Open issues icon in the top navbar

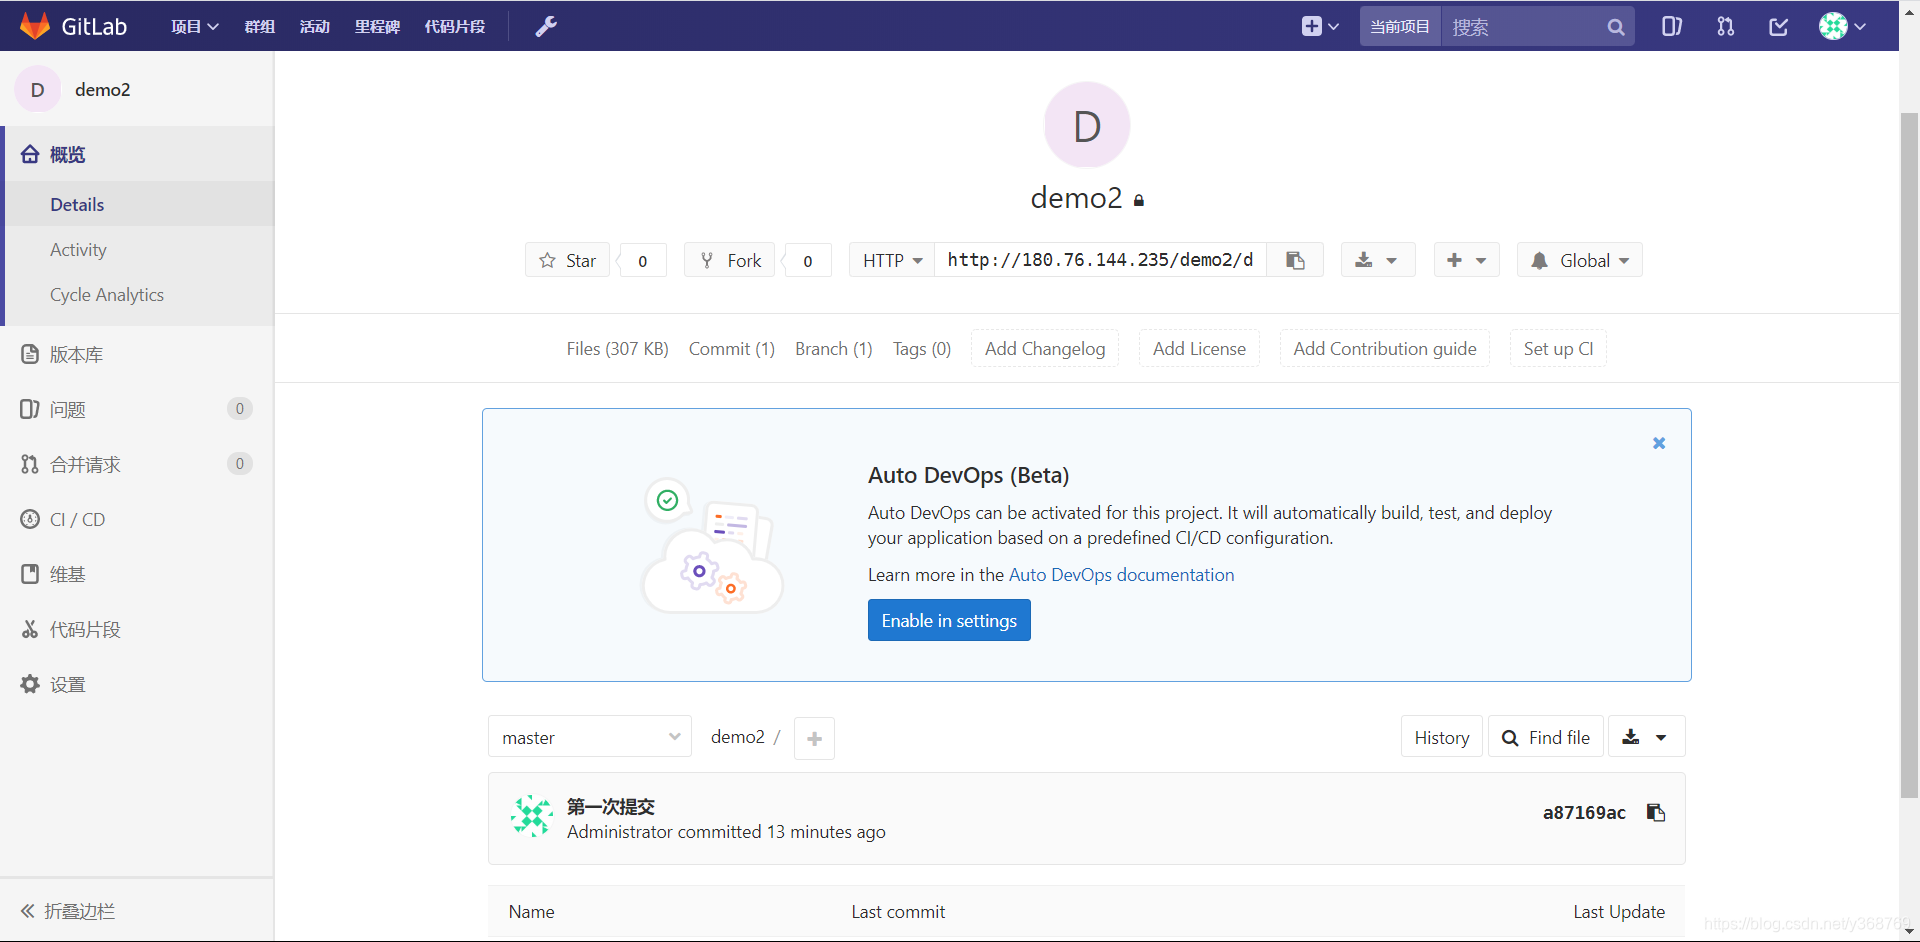1672,27
